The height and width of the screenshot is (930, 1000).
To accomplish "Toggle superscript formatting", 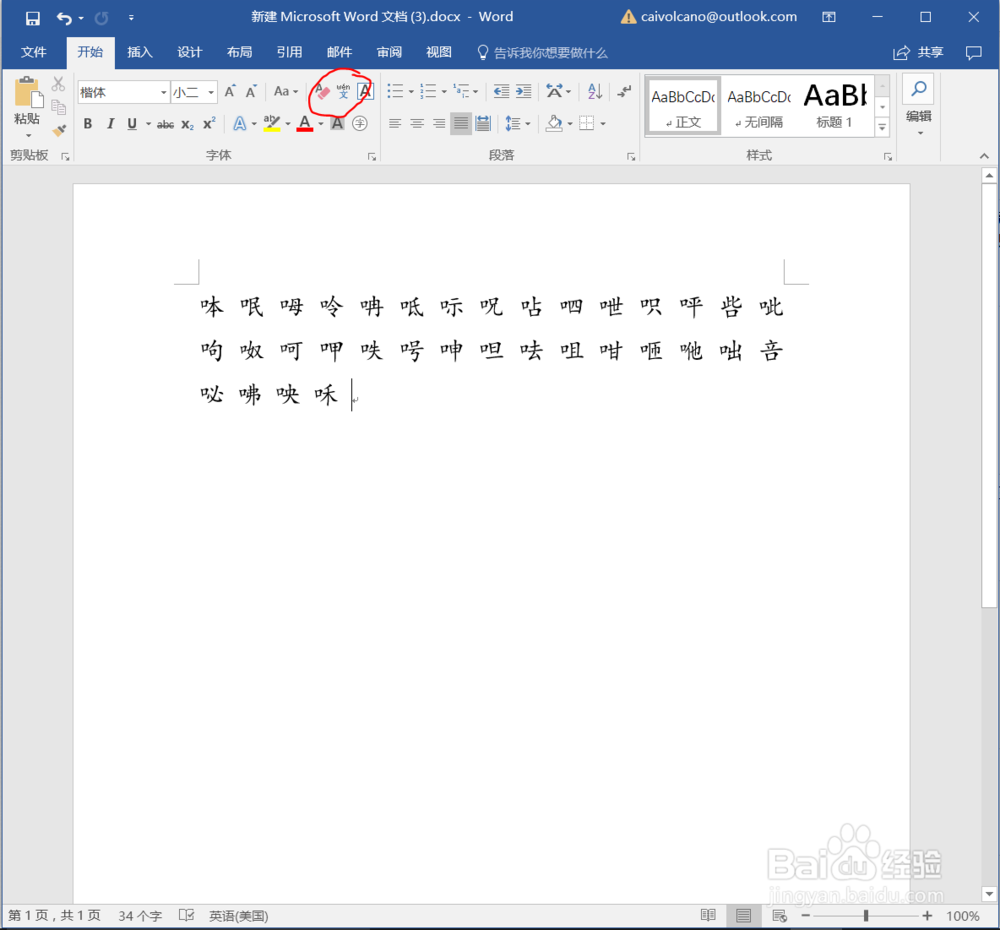I will pyautogui.click(x=209, y=124).
